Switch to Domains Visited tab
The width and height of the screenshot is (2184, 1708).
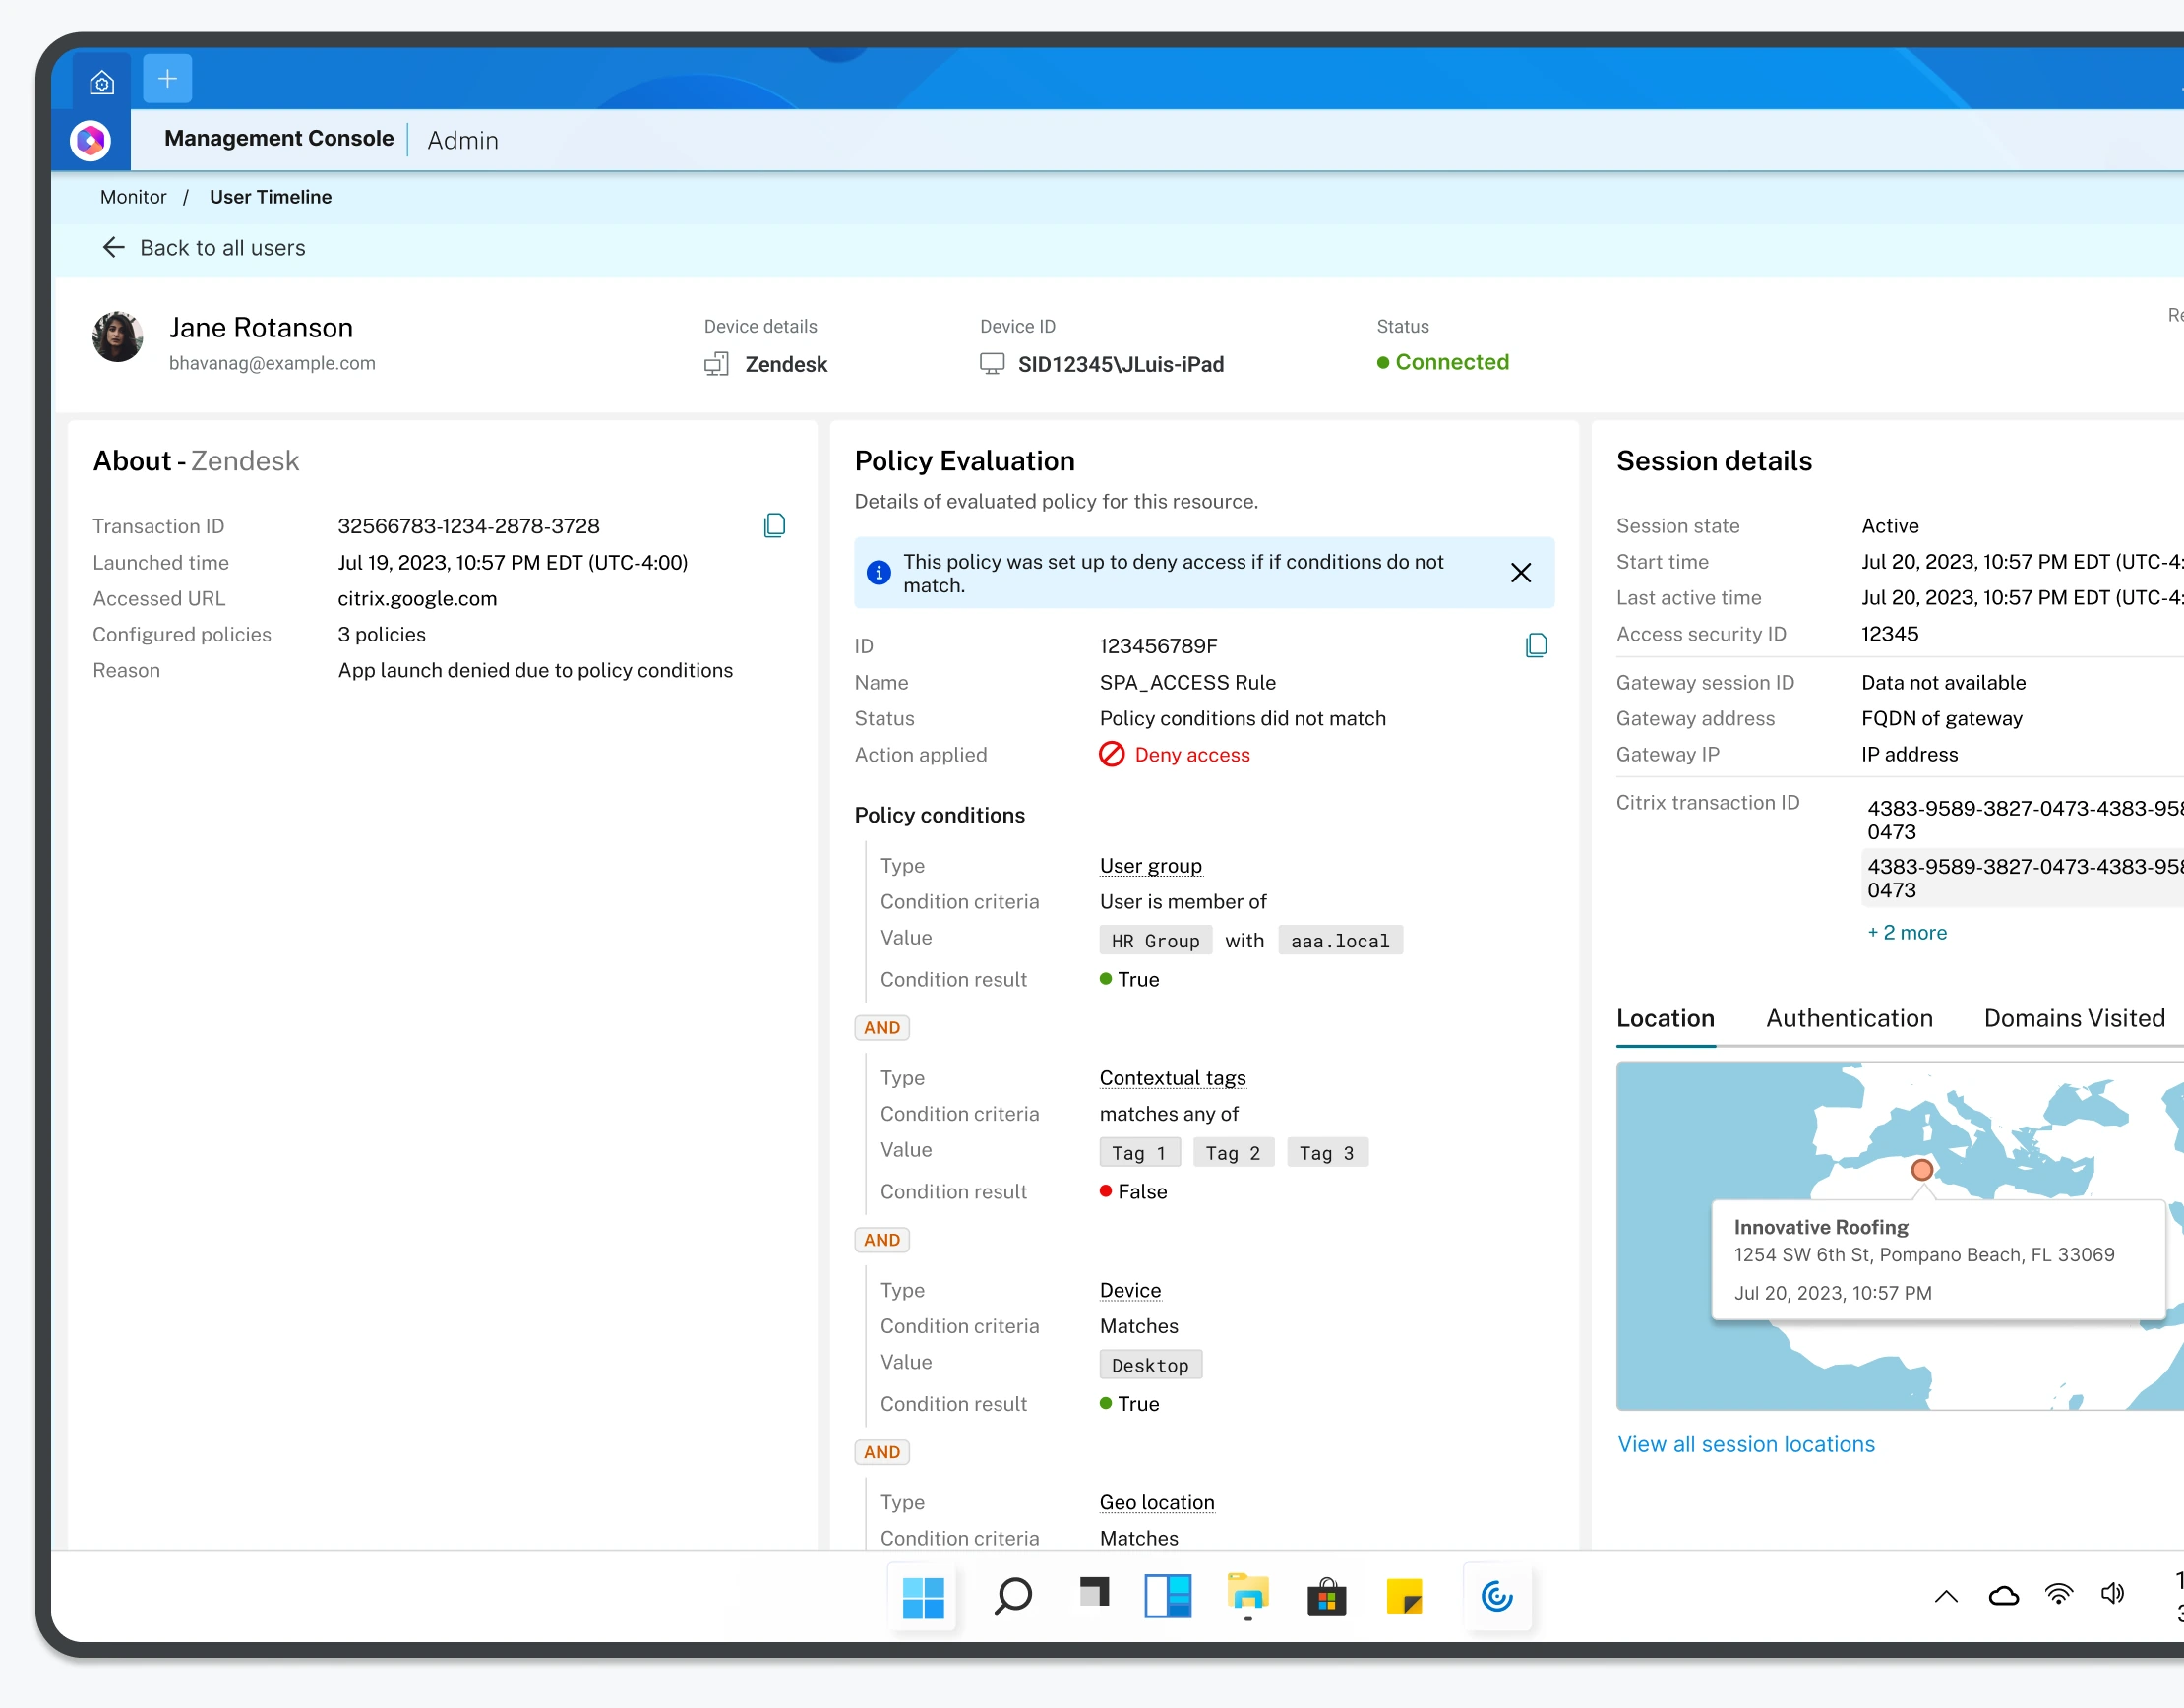coord(2074,1019)
